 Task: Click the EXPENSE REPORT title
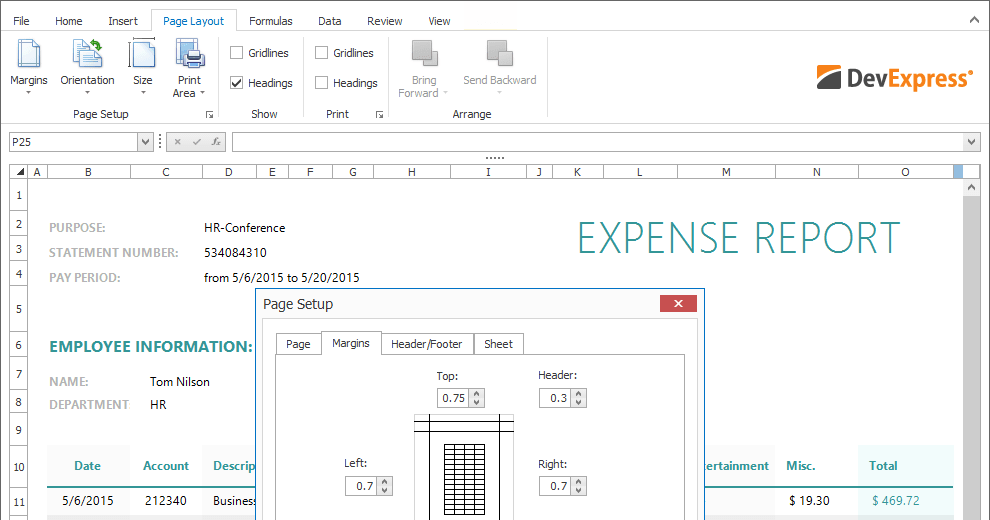739,238
